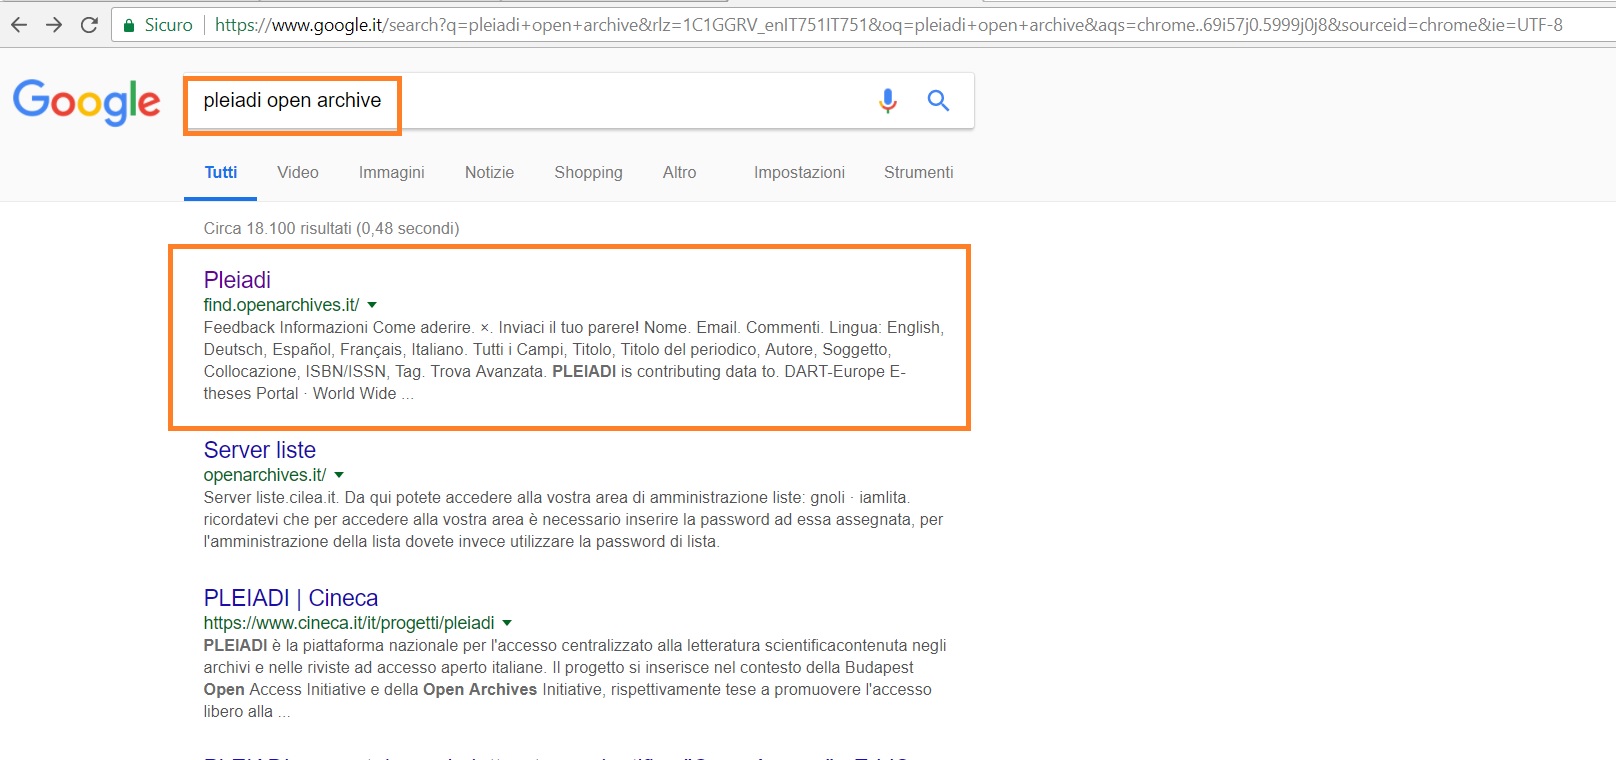Switch to the Video tab
1616x760 pixels.
(298, 172)
